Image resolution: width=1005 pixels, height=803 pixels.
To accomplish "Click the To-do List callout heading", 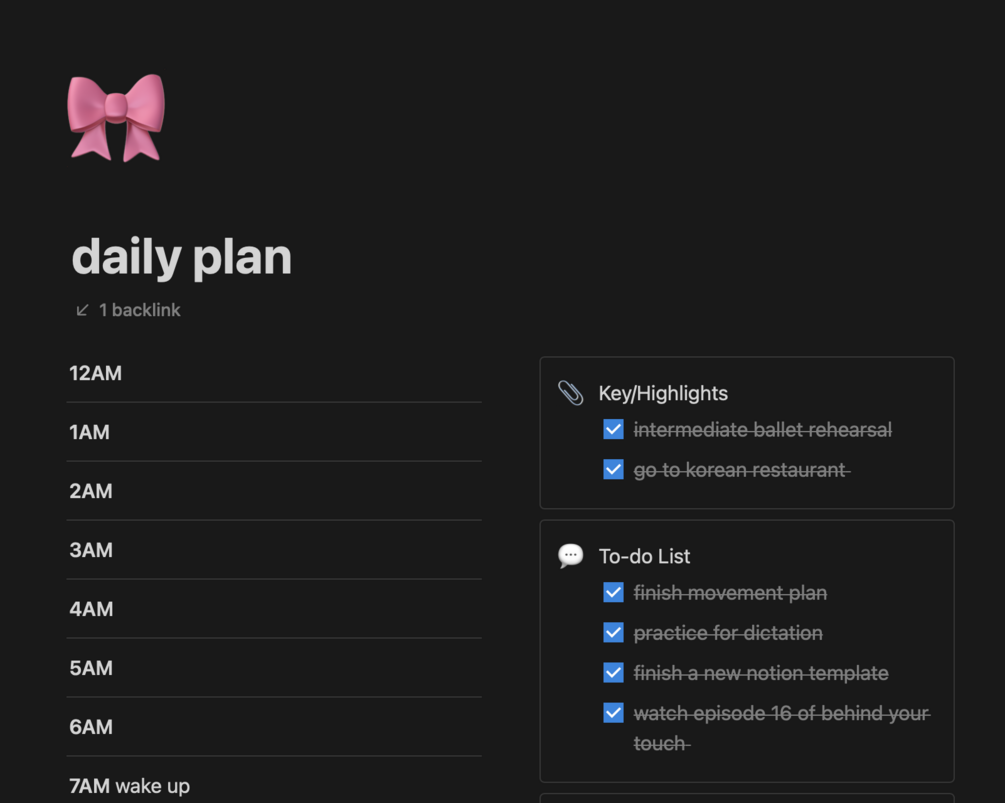I will [x=644, y=556].
